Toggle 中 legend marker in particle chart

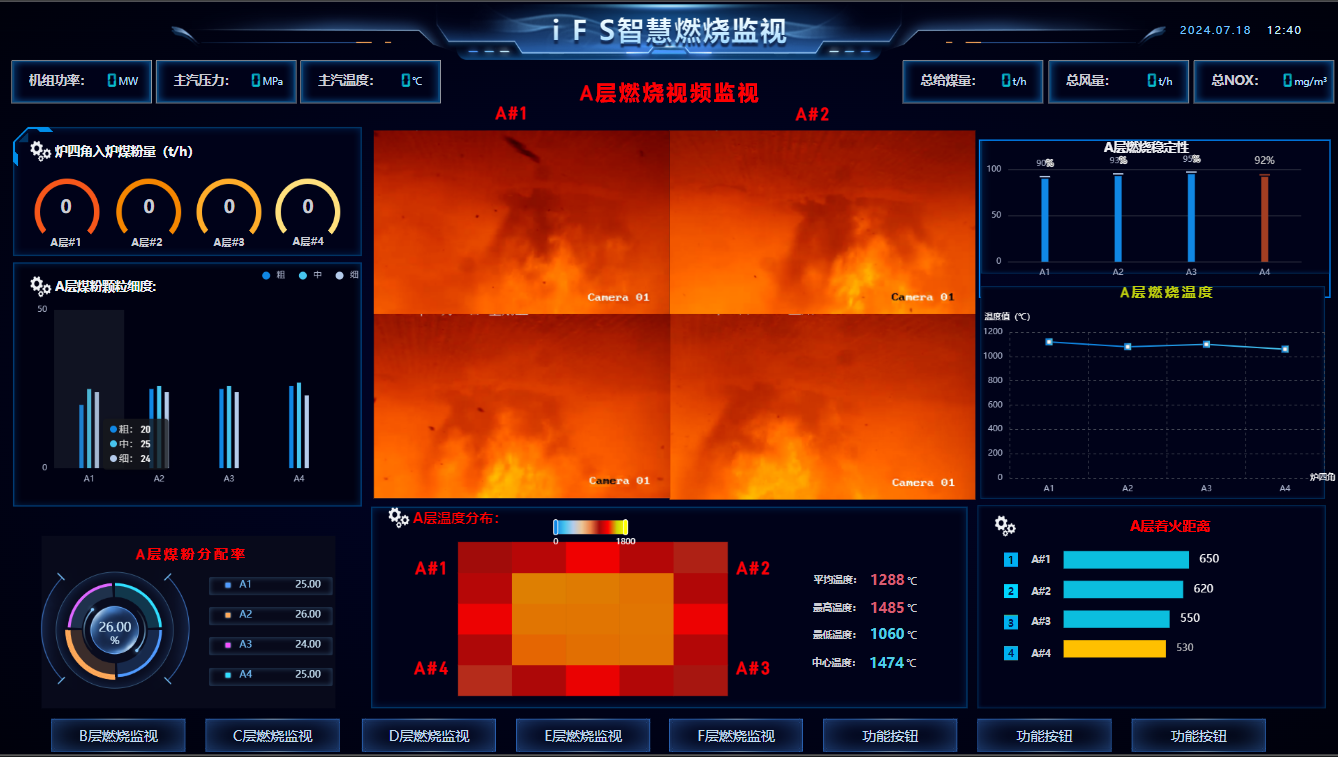pyautogui.click(x=303, y=275)
